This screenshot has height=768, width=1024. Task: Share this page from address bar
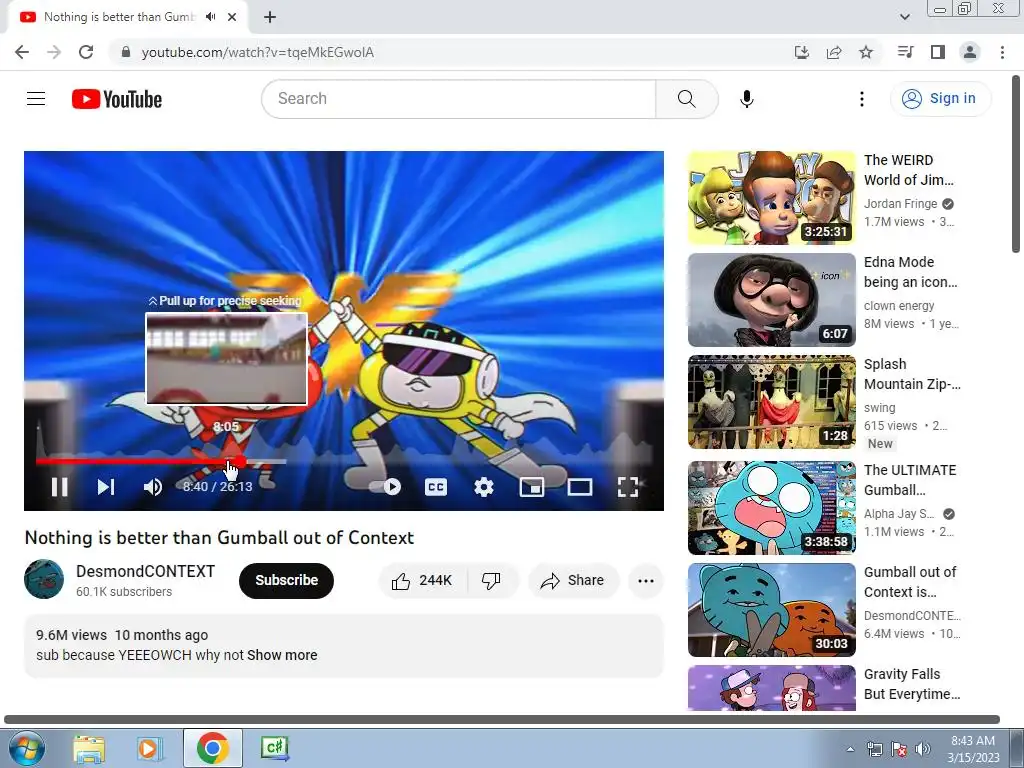coord(834,52)
